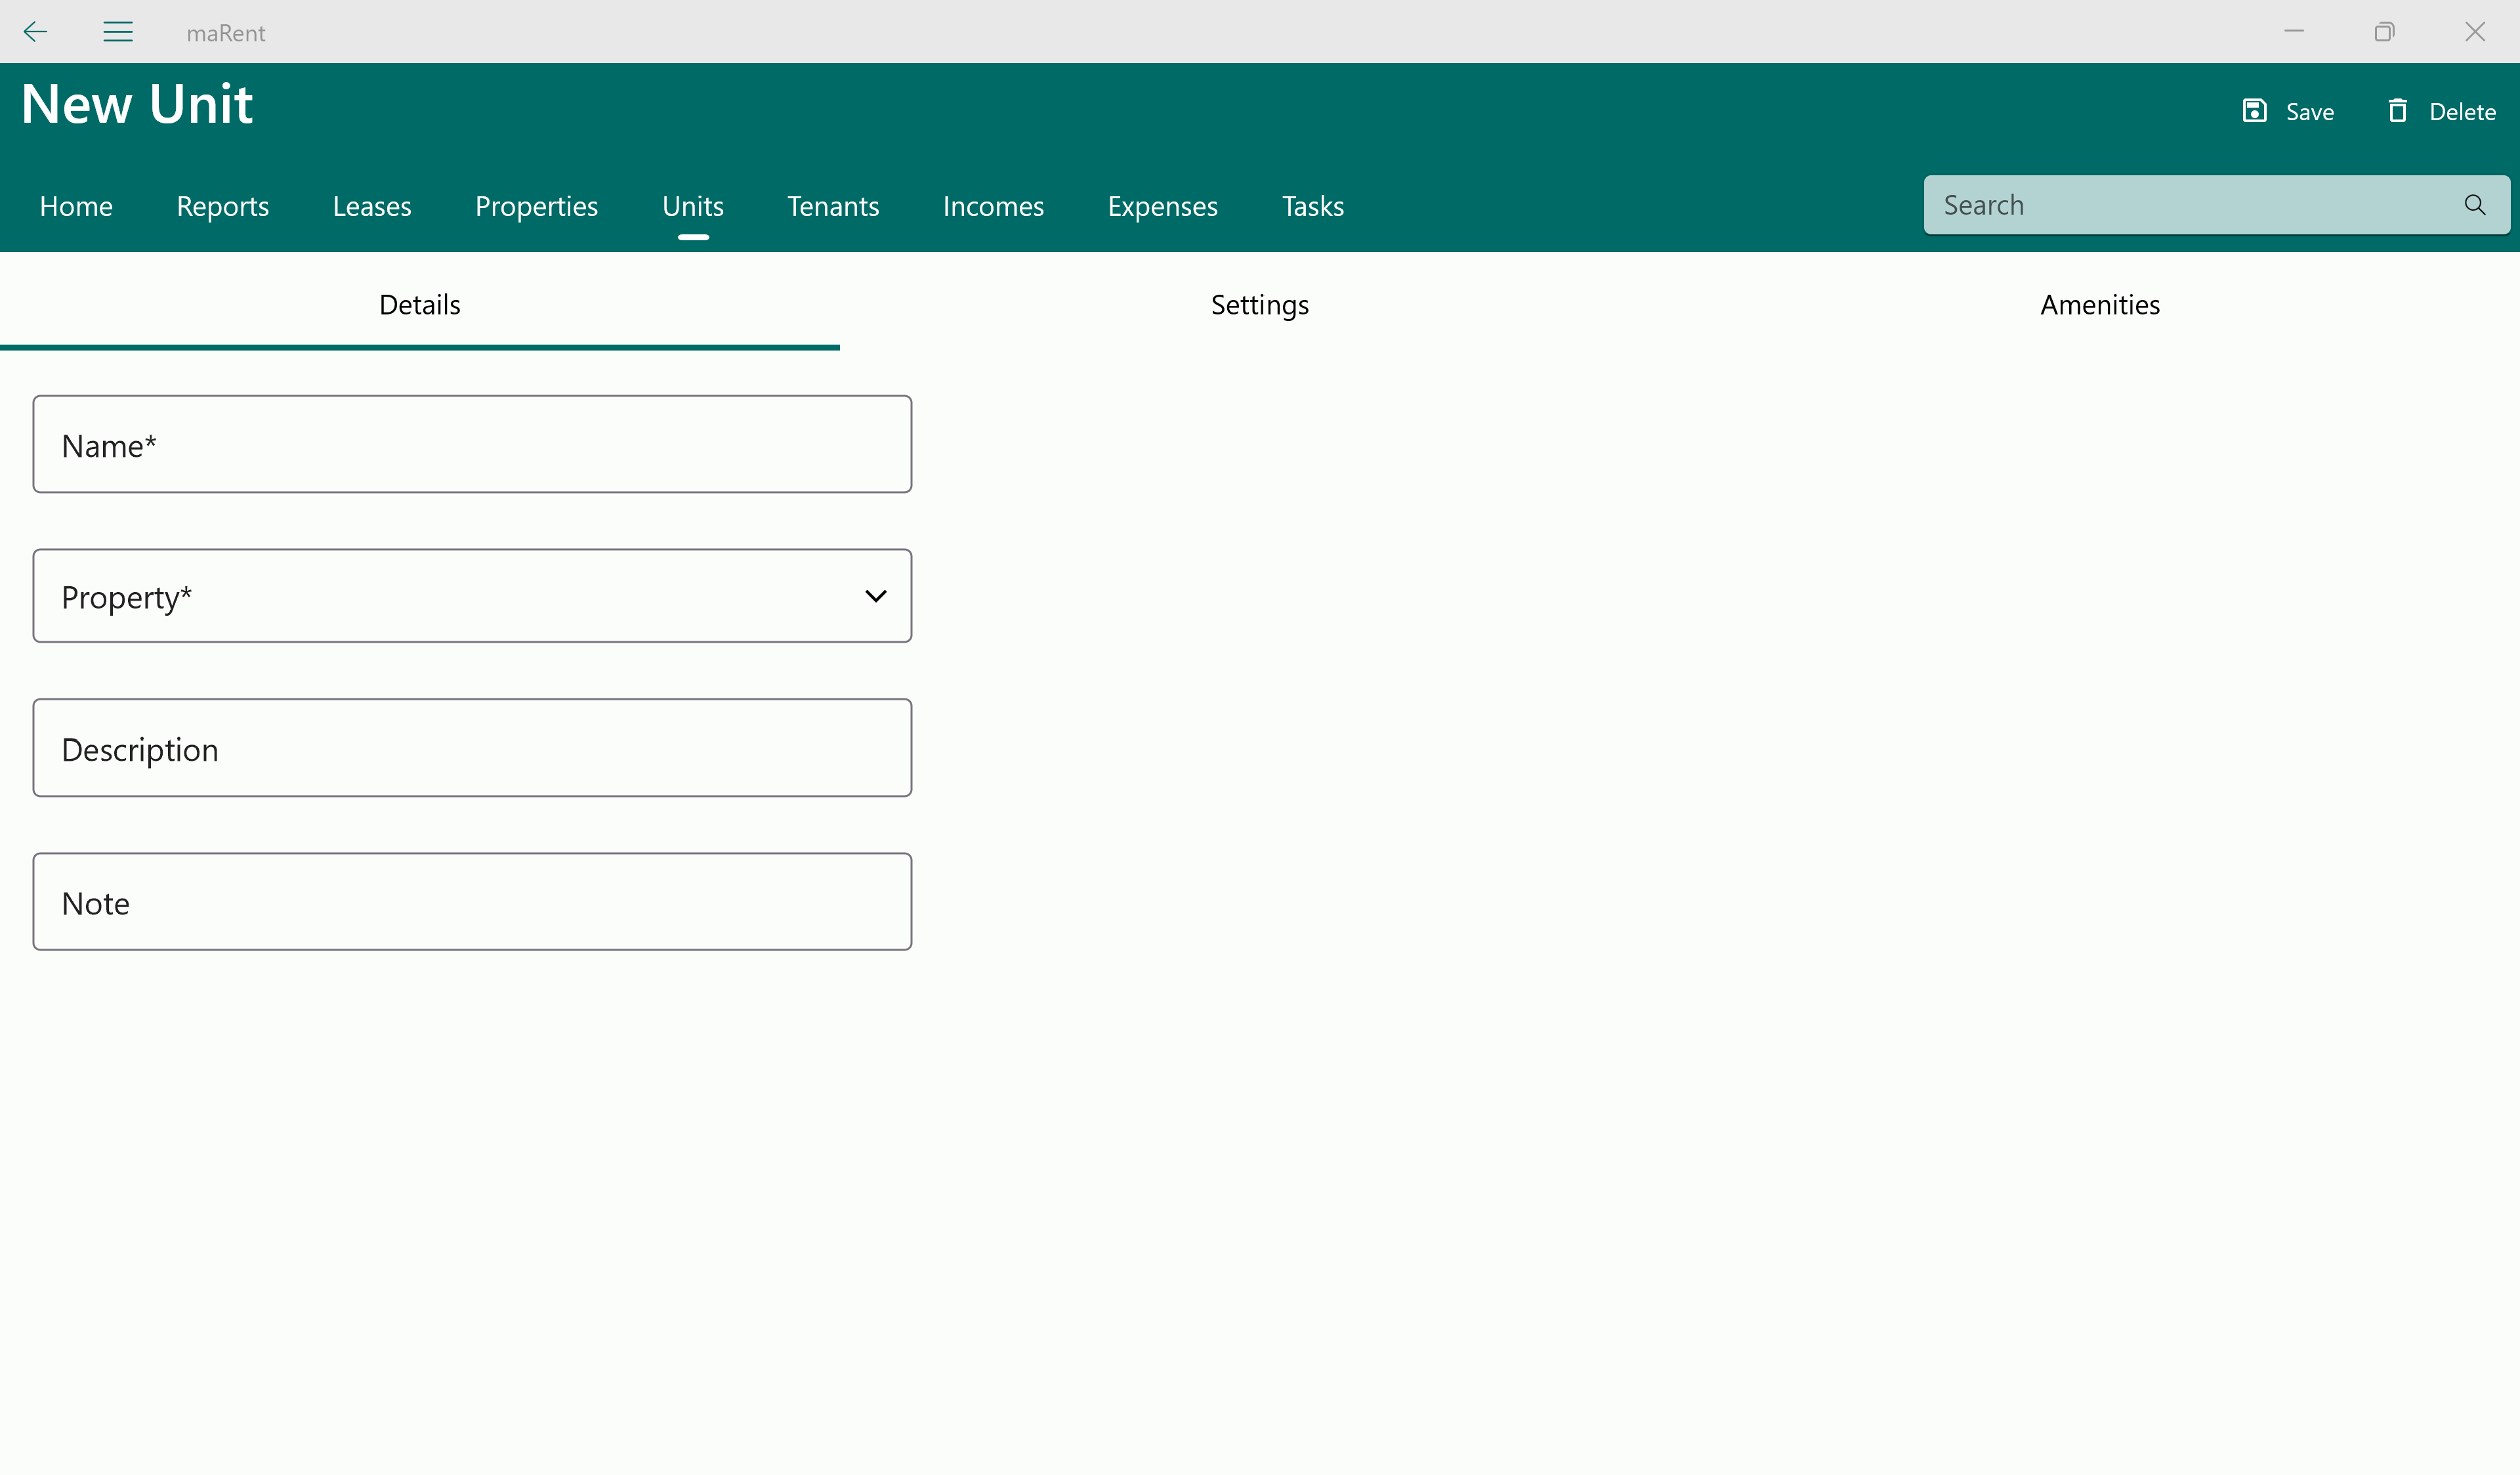
Task: Open the Properties section
Action: click(x=536, y=207)
